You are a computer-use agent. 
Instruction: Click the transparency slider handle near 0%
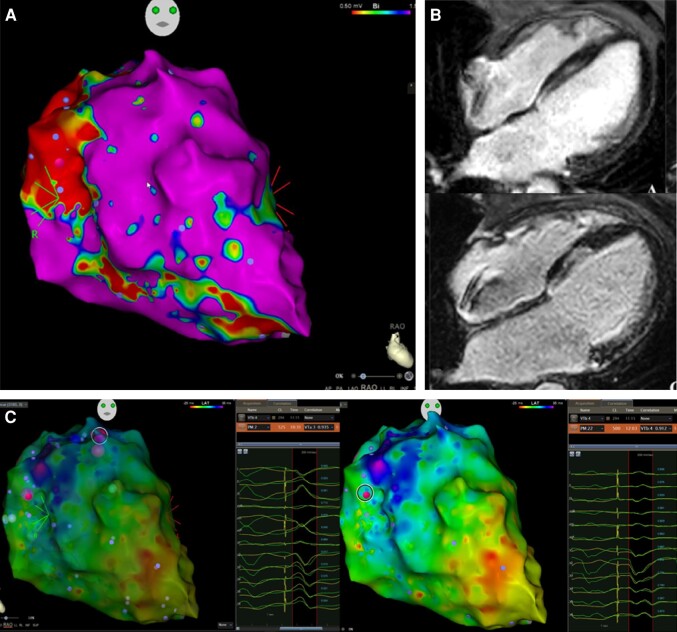click(363, 374)
